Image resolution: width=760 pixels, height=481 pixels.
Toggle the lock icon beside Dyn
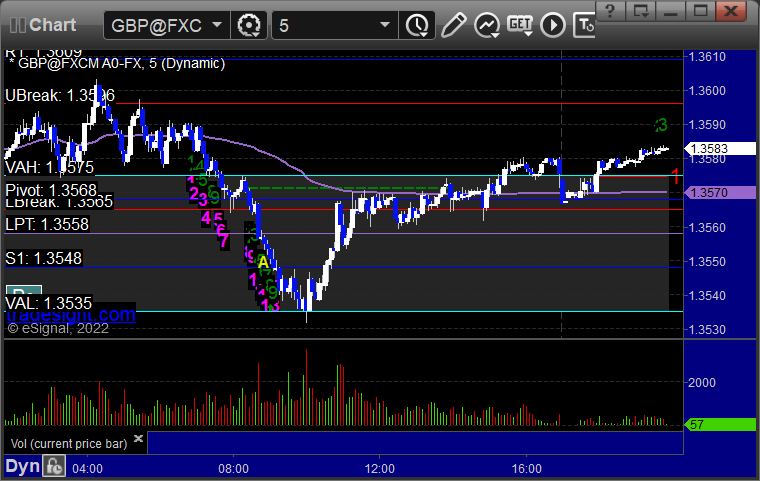54,466
